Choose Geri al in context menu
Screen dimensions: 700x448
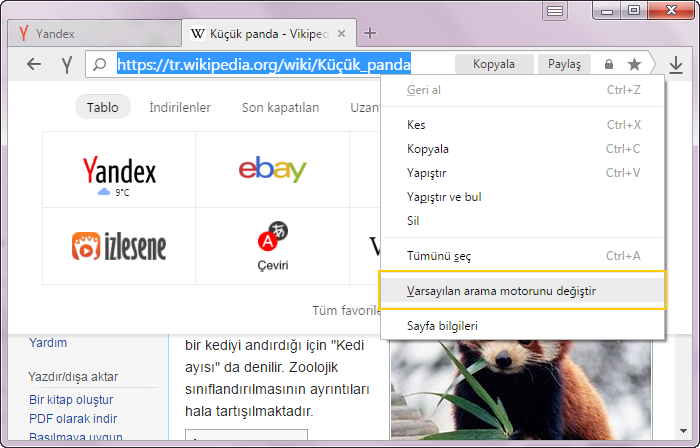click(523, 90)
